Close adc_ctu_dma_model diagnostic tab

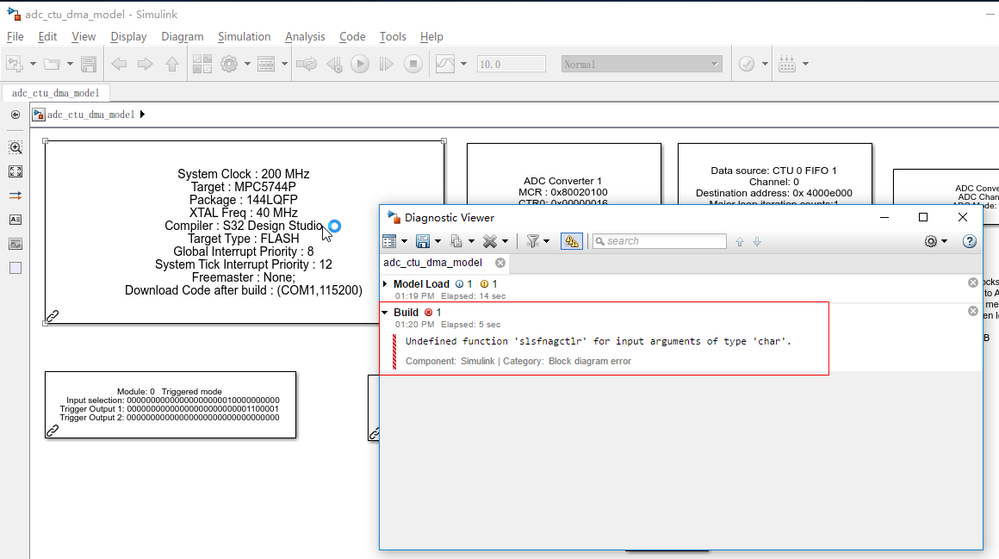(x=500, y=263)
